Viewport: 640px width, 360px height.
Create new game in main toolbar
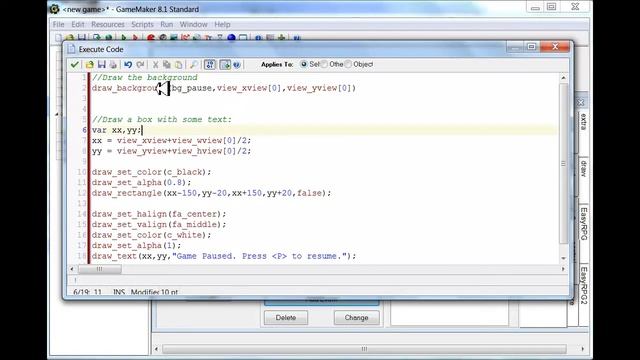click(x=58, y=38)
